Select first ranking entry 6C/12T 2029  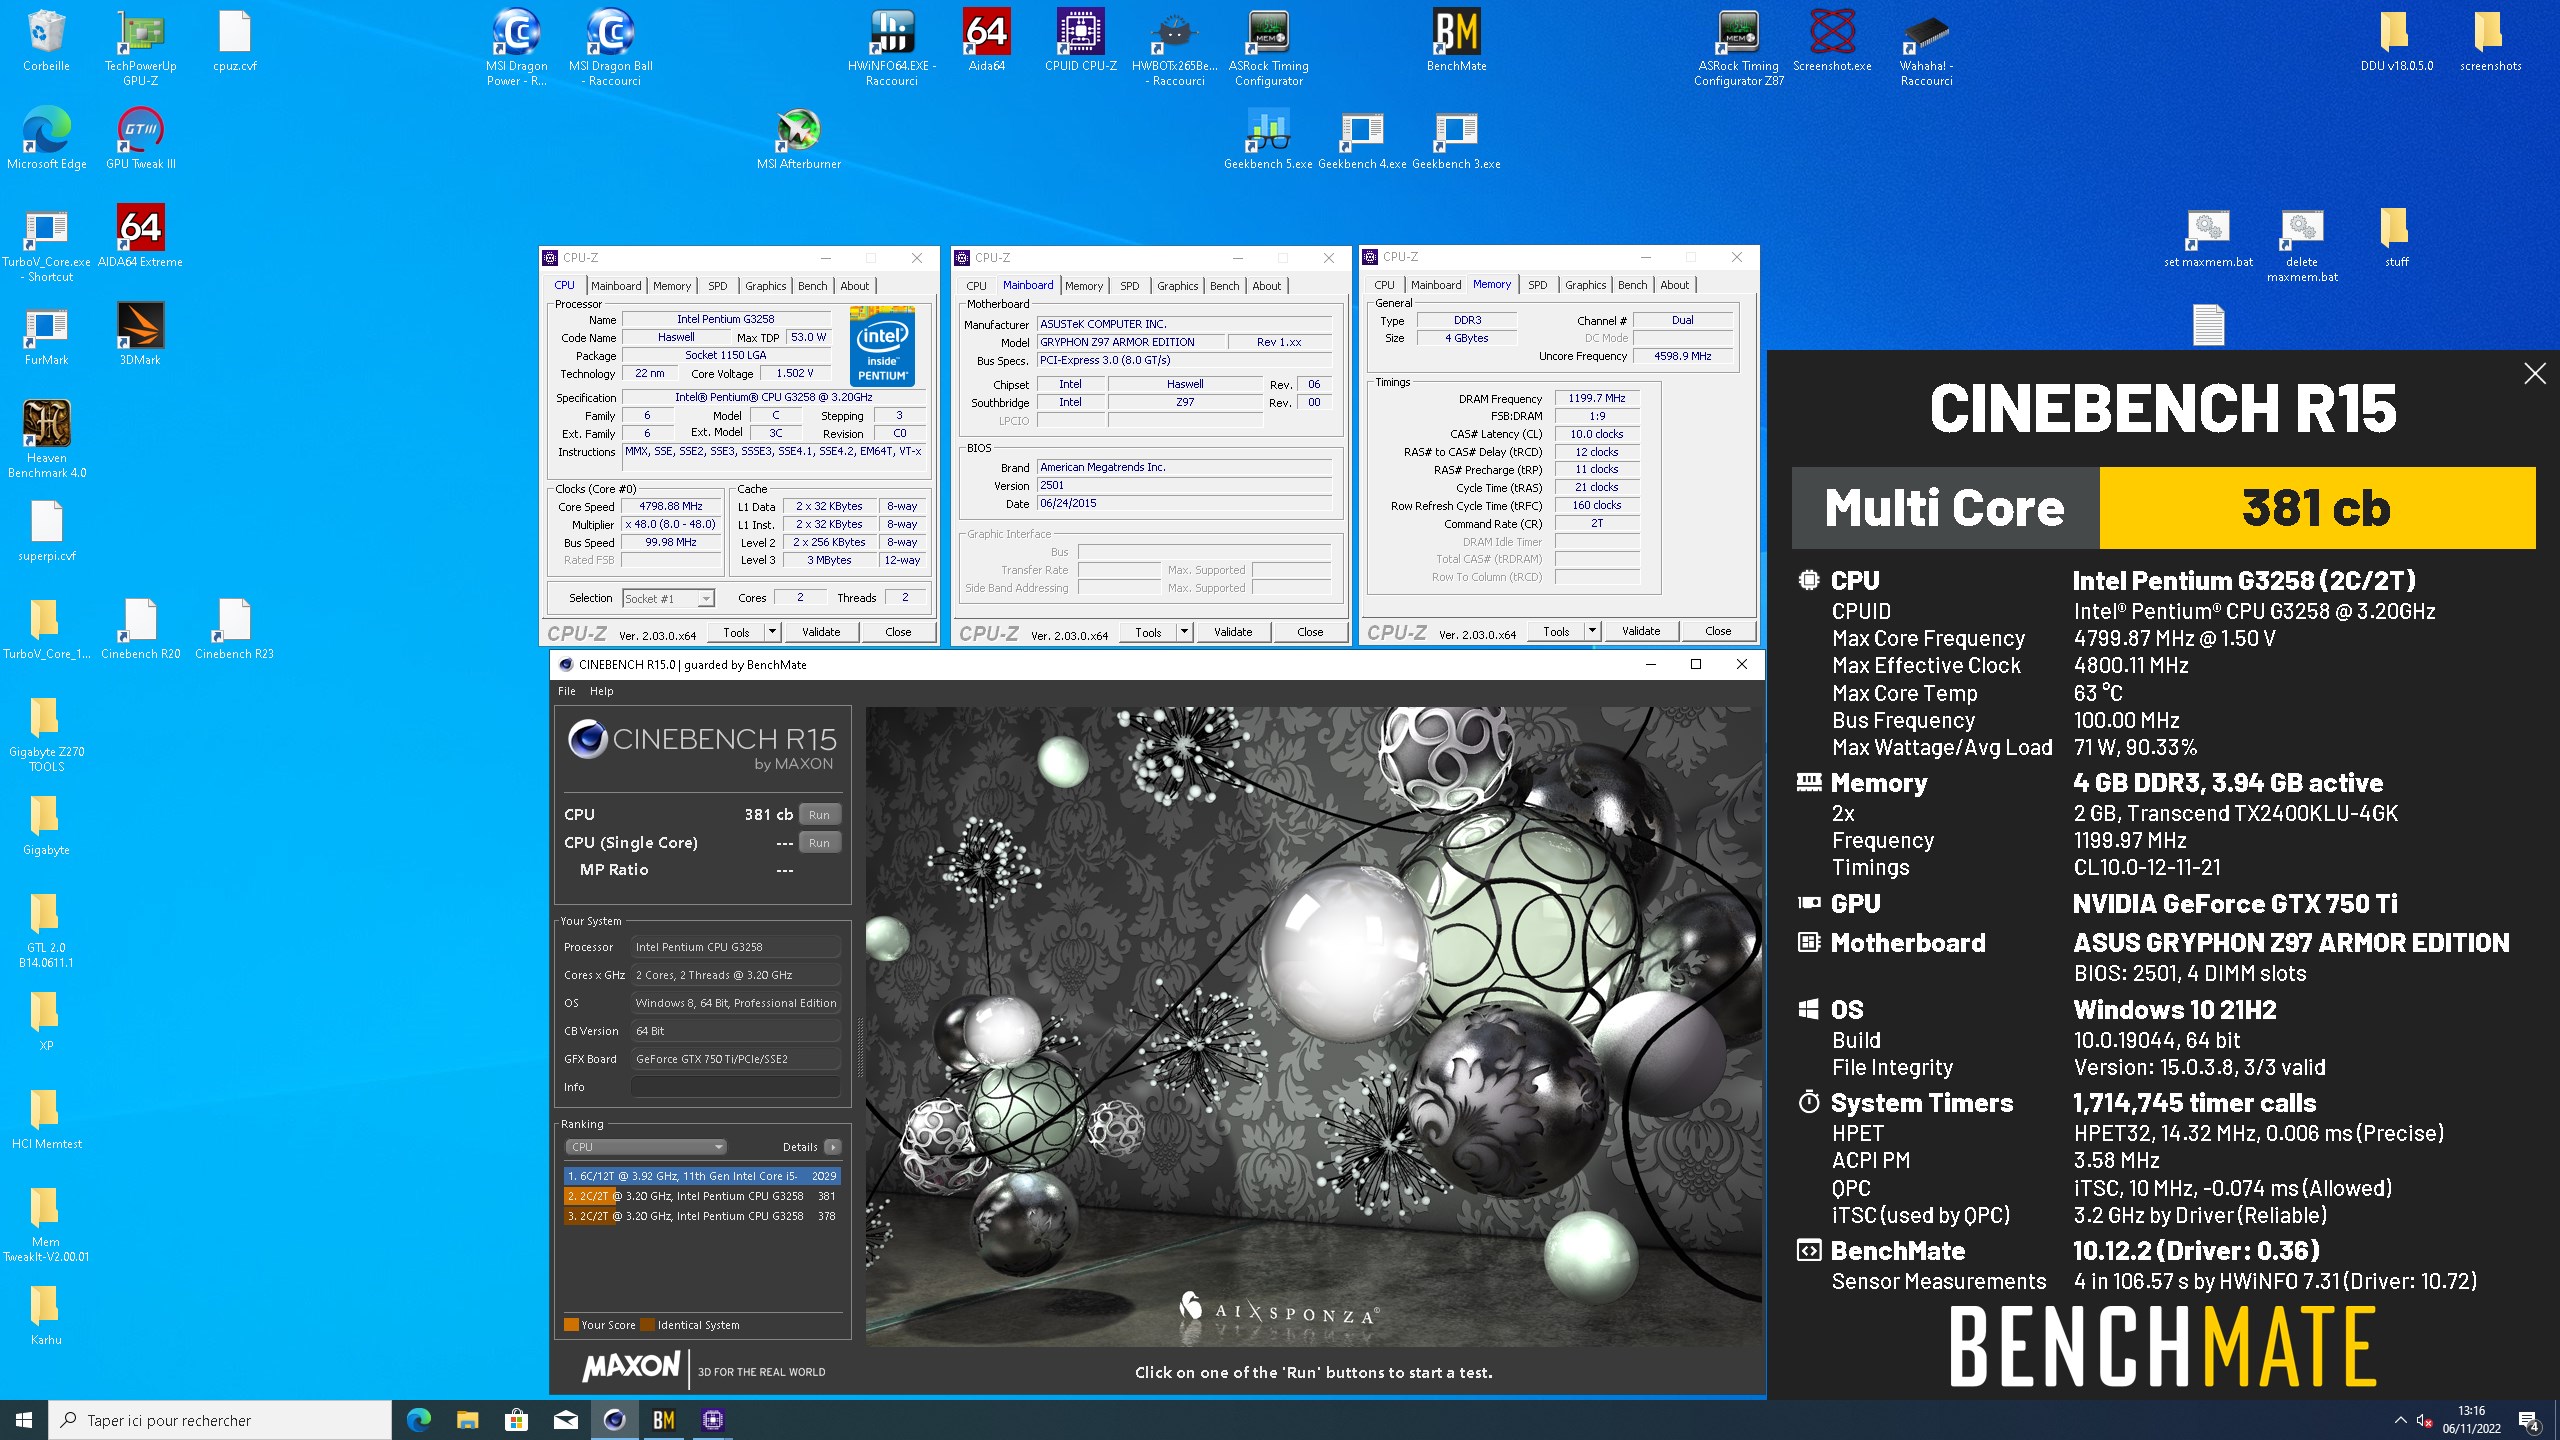[702, 1176]
